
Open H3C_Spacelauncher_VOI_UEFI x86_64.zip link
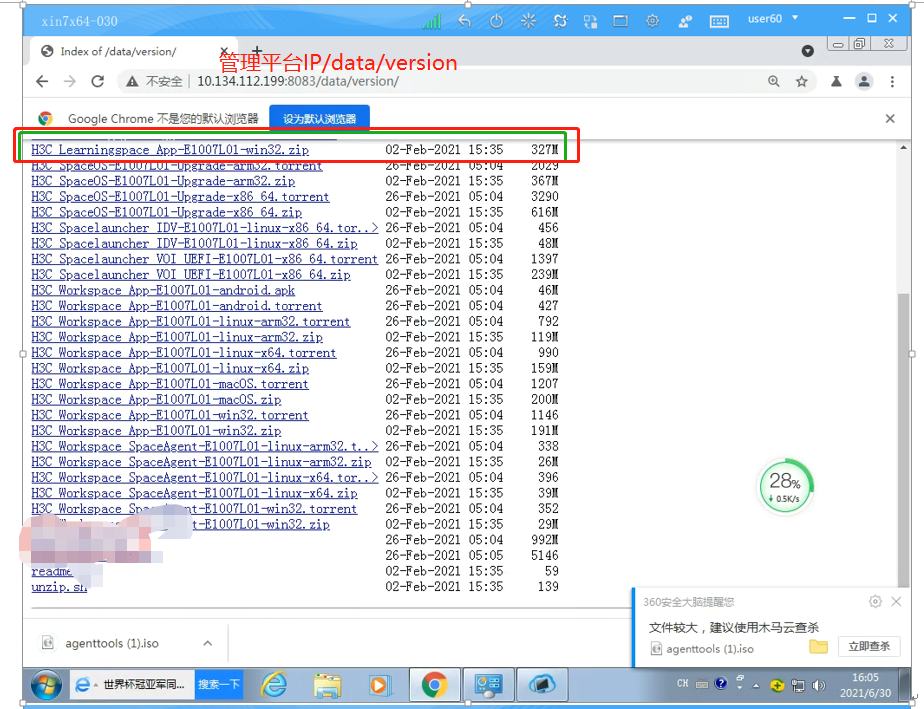(191, 275)
